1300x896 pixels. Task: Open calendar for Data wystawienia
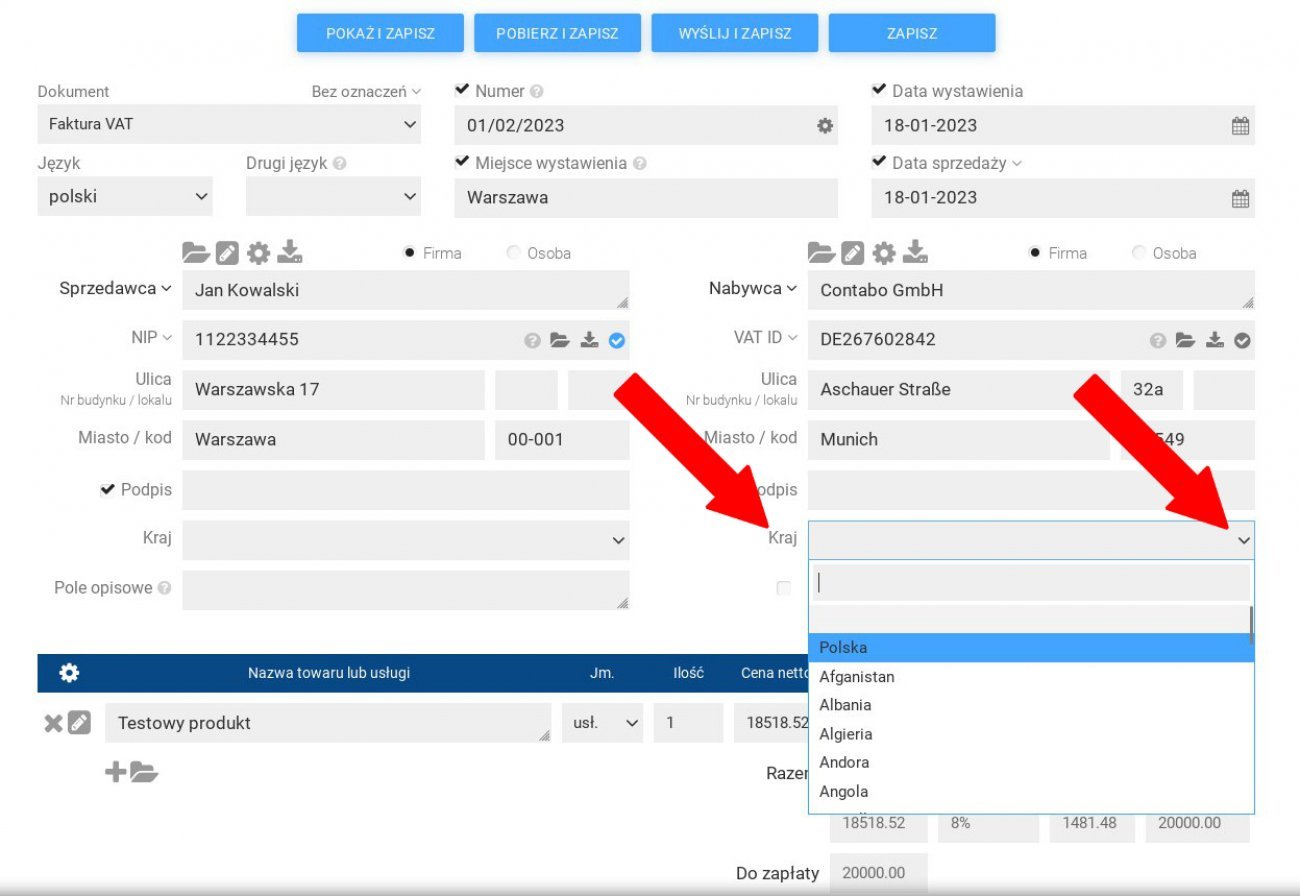click(1240, 126)
